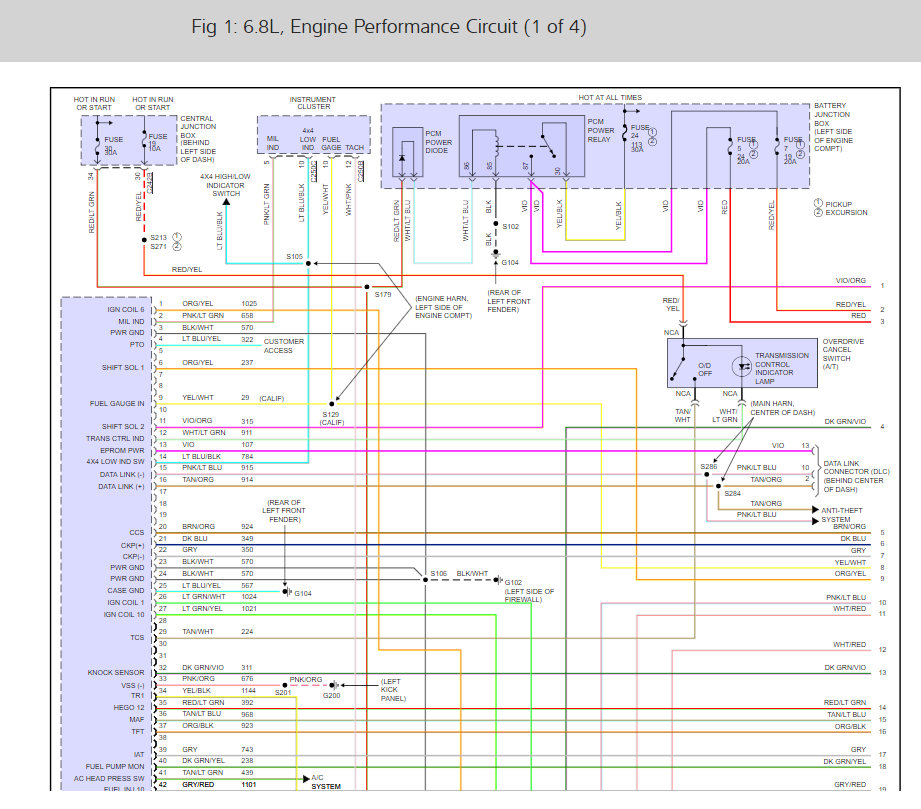The height and width of the screenshot is (809, 921).
Task: Click the S179 splice label
Action: [383, 294]
